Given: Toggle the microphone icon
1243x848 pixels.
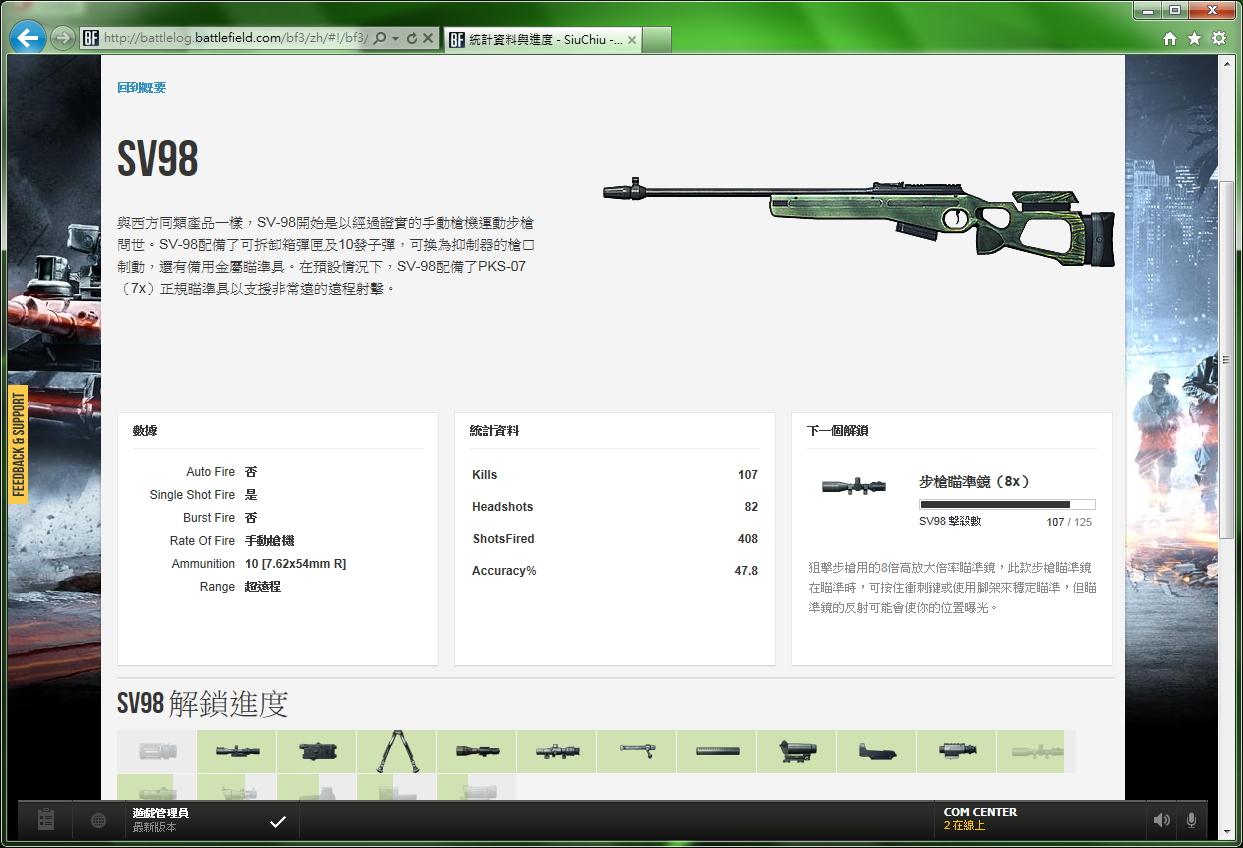Looking at the screenshot, I should (x=1191, y=820).
